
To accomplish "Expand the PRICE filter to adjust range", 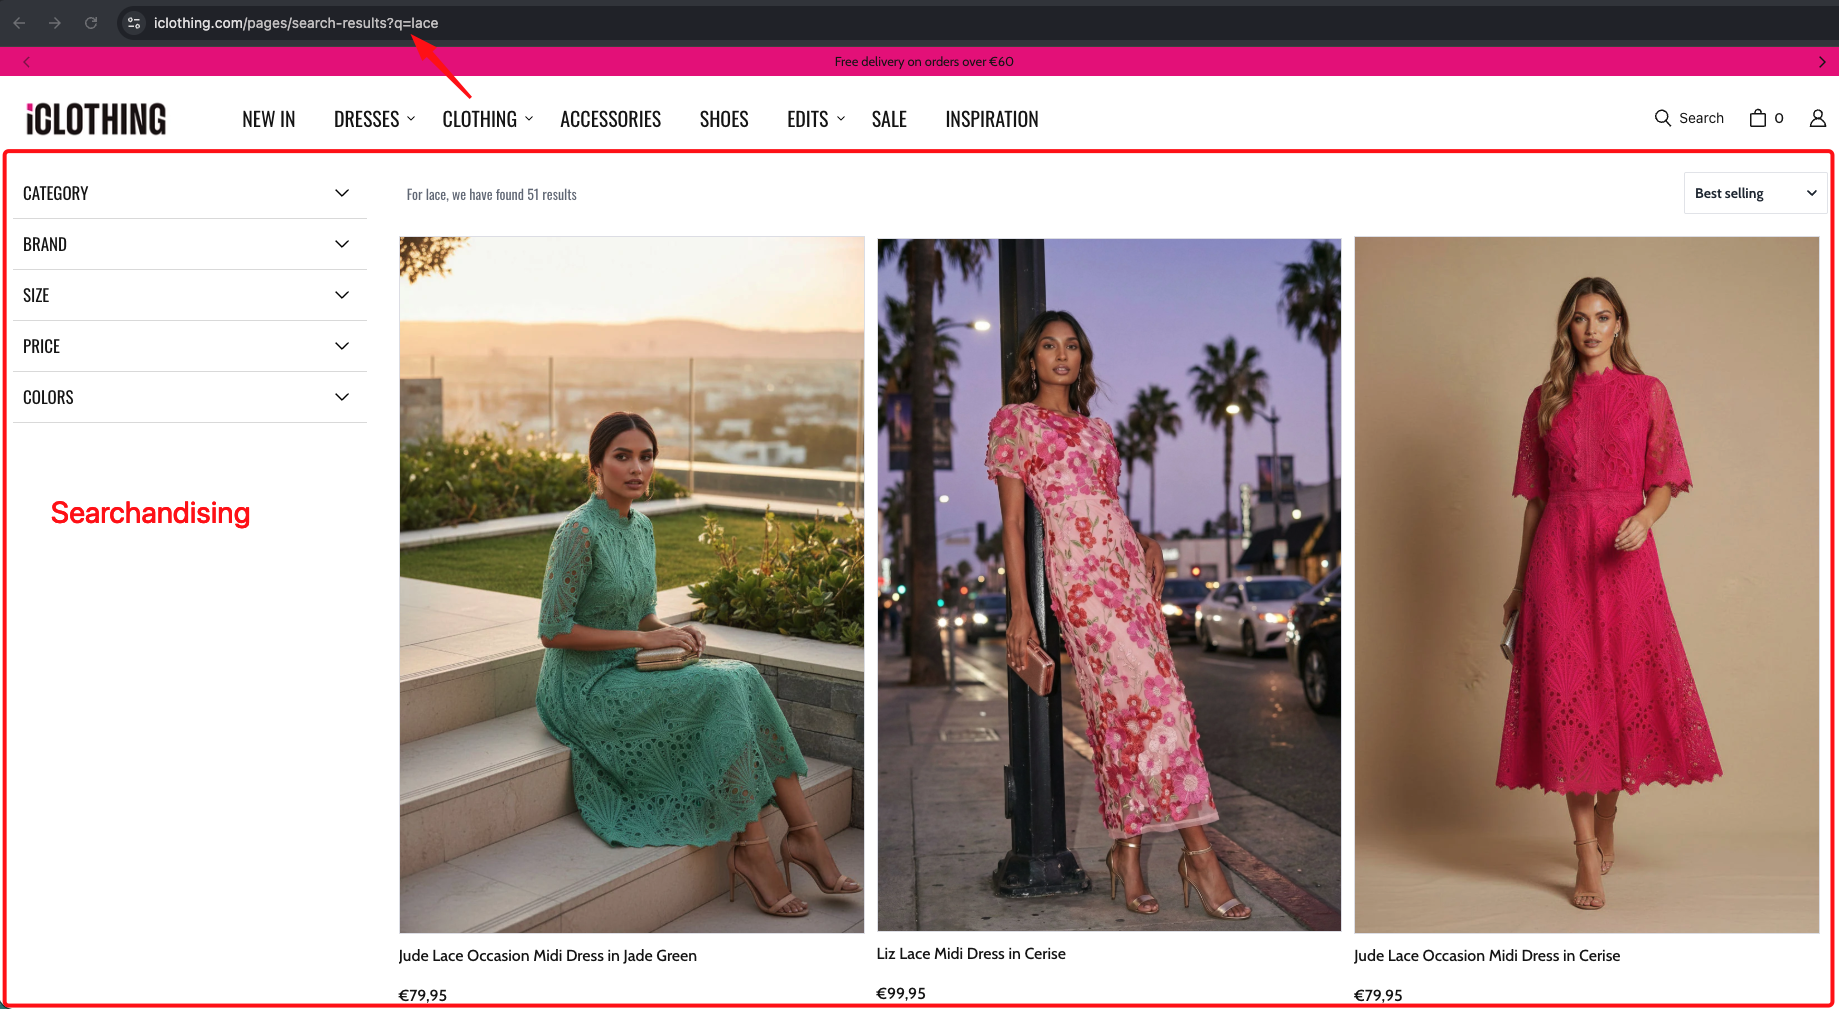I will [189, 346].
